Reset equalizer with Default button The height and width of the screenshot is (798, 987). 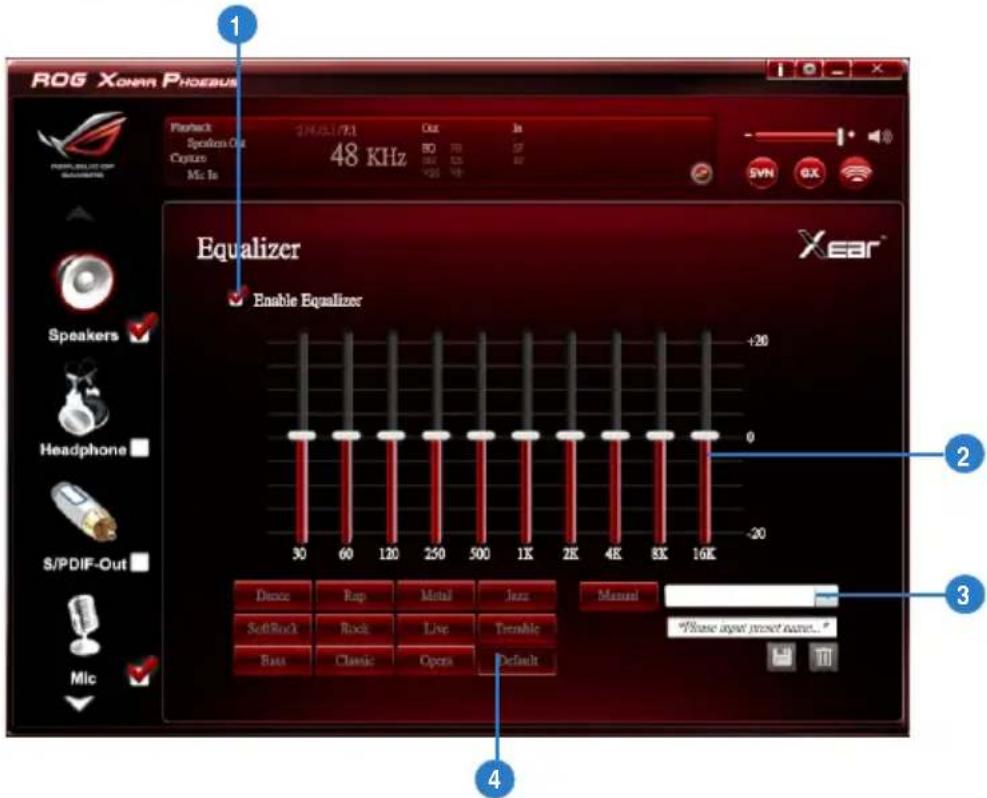(517, 661)
